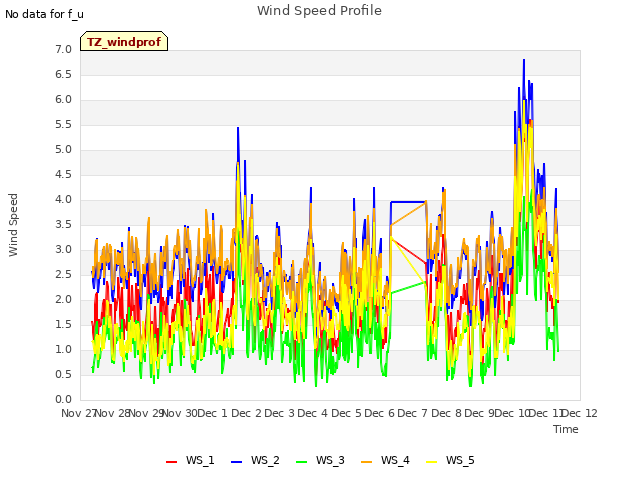Click the 5.5 y-axis tick label
This screenshot has width=640, height=480.
coord(63,124)
